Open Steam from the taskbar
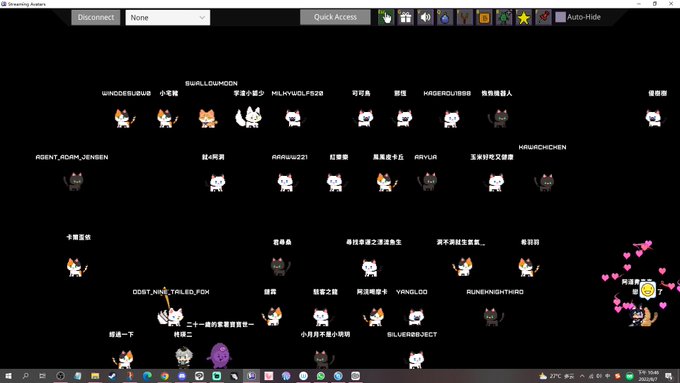 (112, 376)
